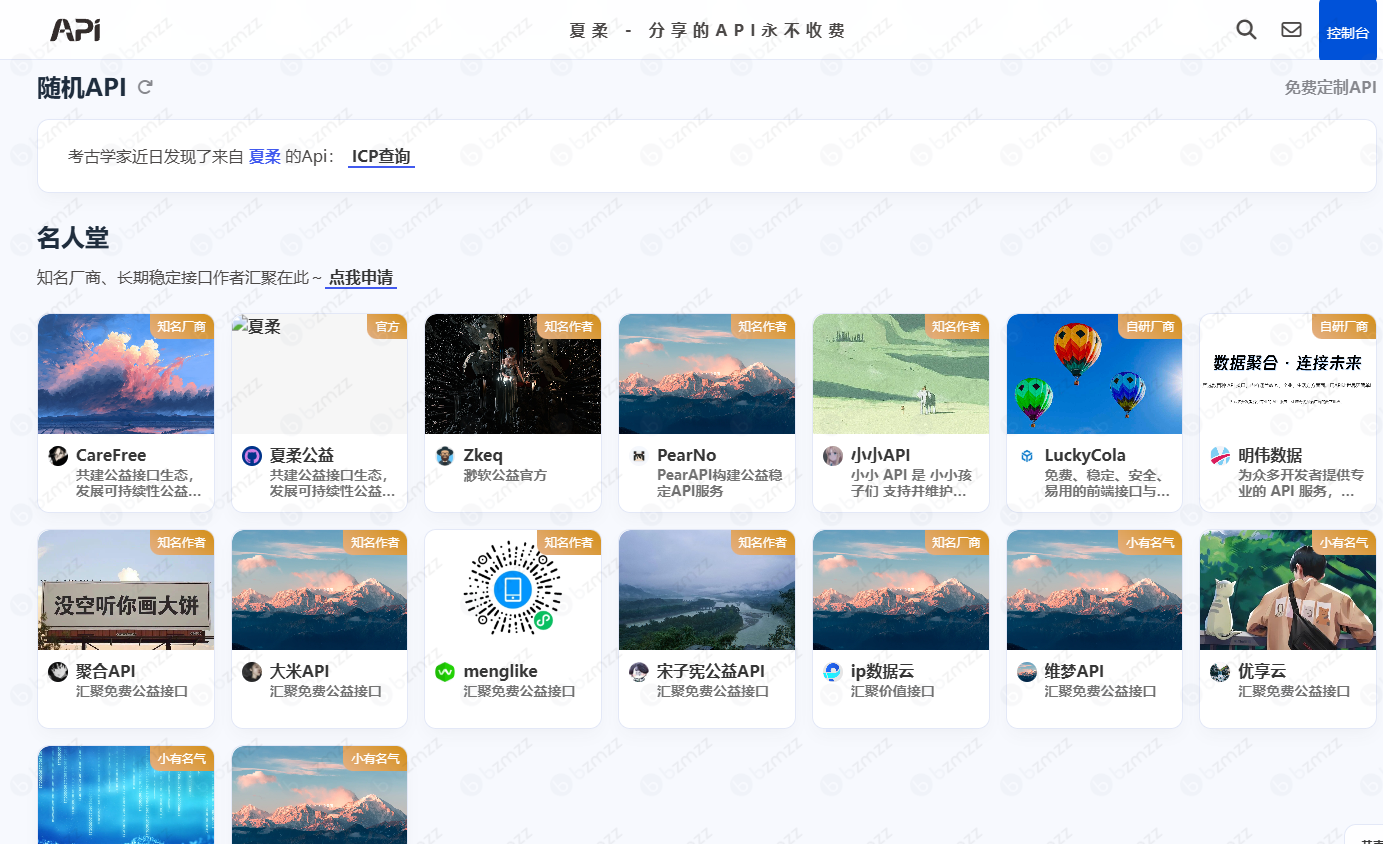The height and width of the screenshot is (844, 1383).
Task: Click the 维梦API card title
Action: click(1074, 671)
